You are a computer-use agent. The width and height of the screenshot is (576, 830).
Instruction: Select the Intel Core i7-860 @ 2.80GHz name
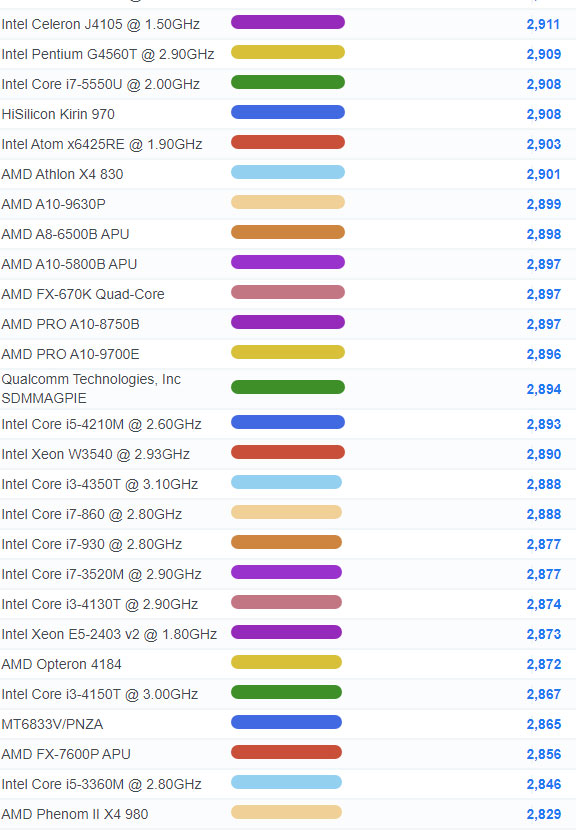tap(92, 515)
